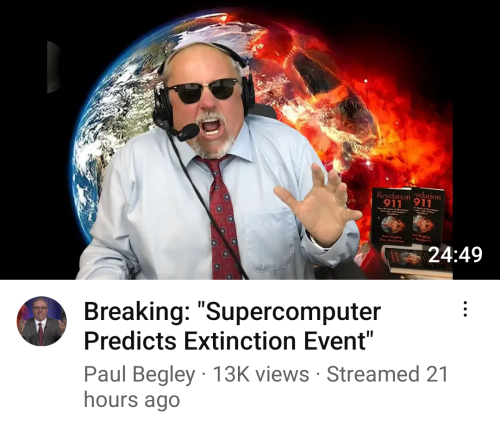The height and width of the screenshot is (431, 500).
Task: Open Paul Begley channel avatar
Action: tap(42, 321)
